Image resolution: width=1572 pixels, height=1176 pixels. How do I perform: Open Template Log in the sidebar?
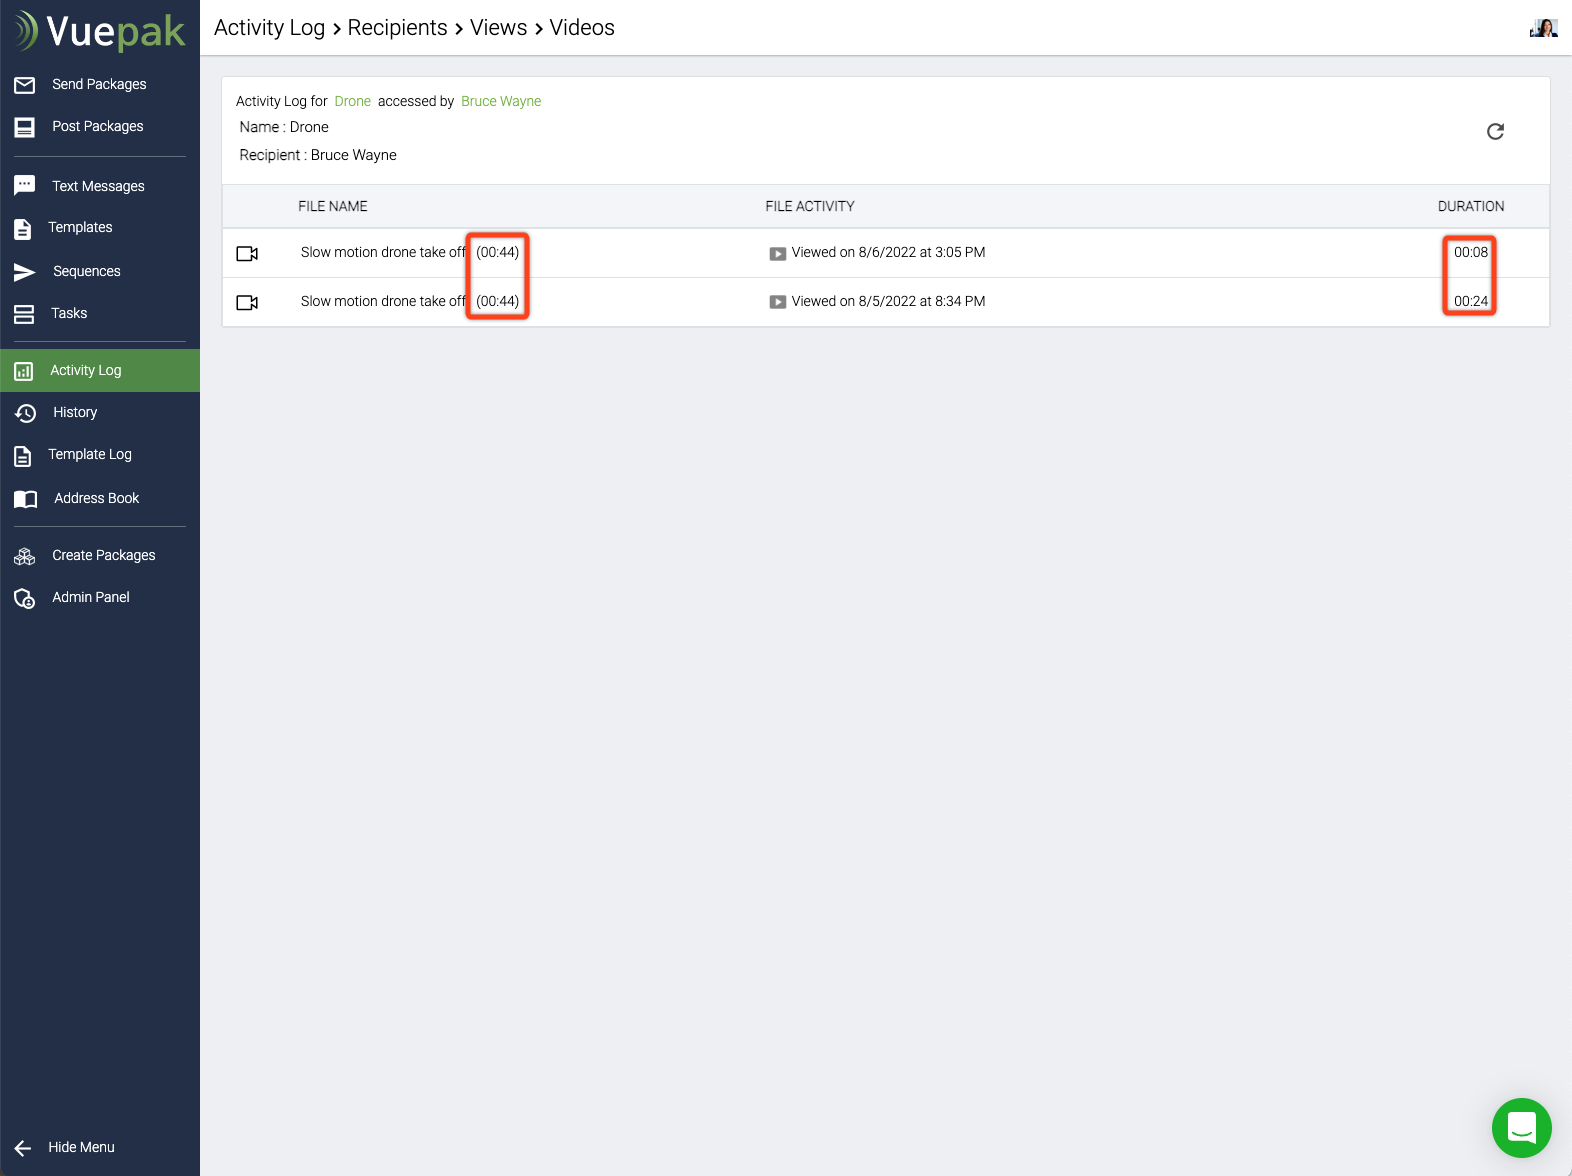[x=90, y=454]
